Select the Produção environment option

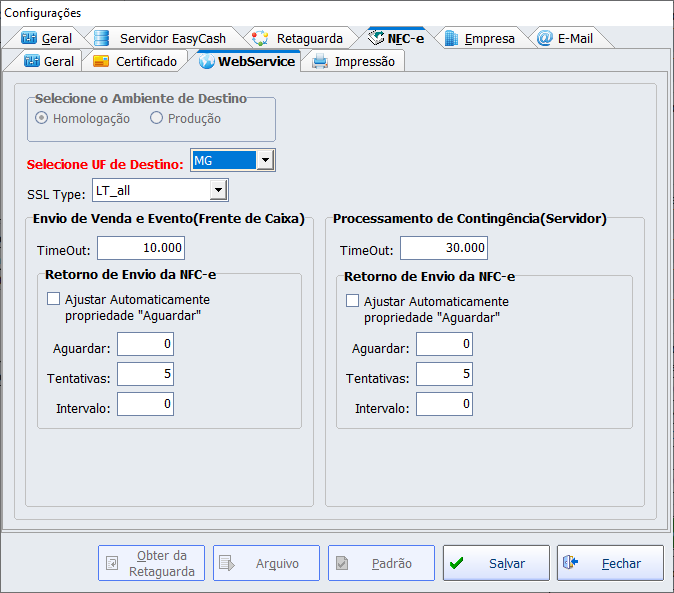(156, 118)
